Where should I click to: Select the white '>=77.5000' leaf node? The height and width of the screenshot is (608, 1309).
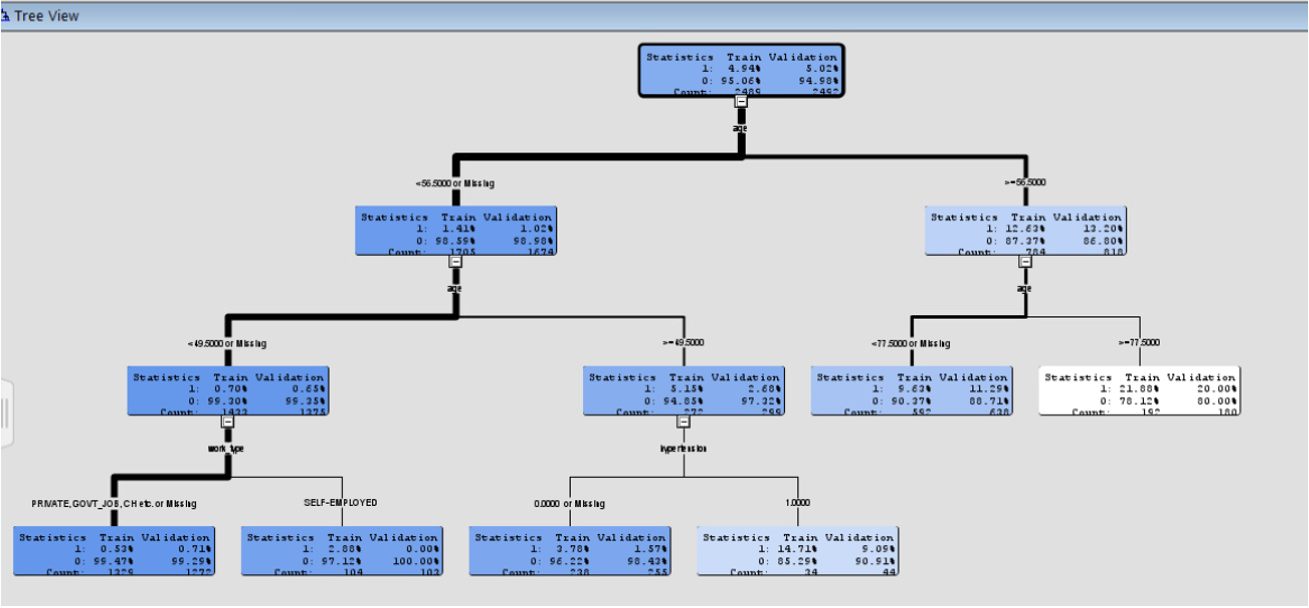point(1140,390)
